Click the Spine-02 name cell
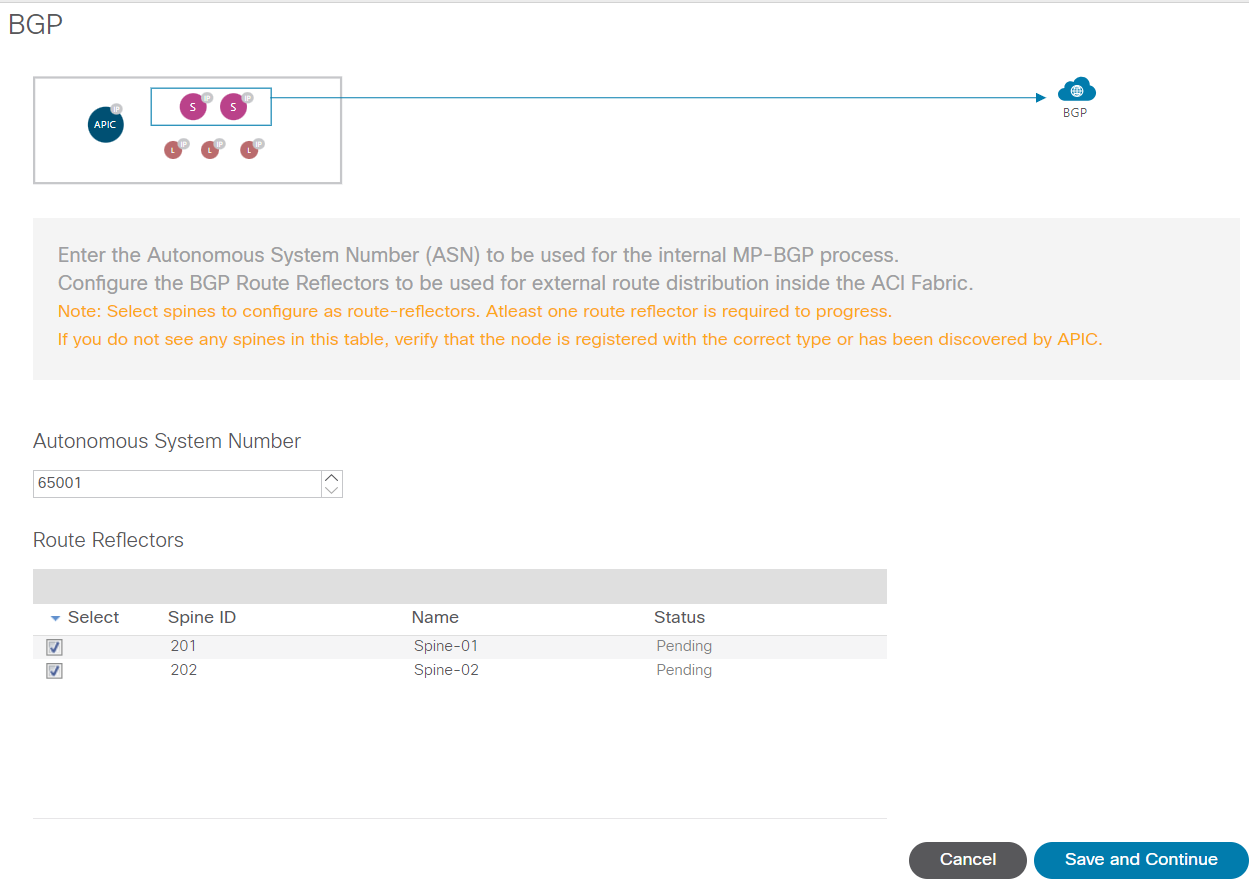 (446, 670)
